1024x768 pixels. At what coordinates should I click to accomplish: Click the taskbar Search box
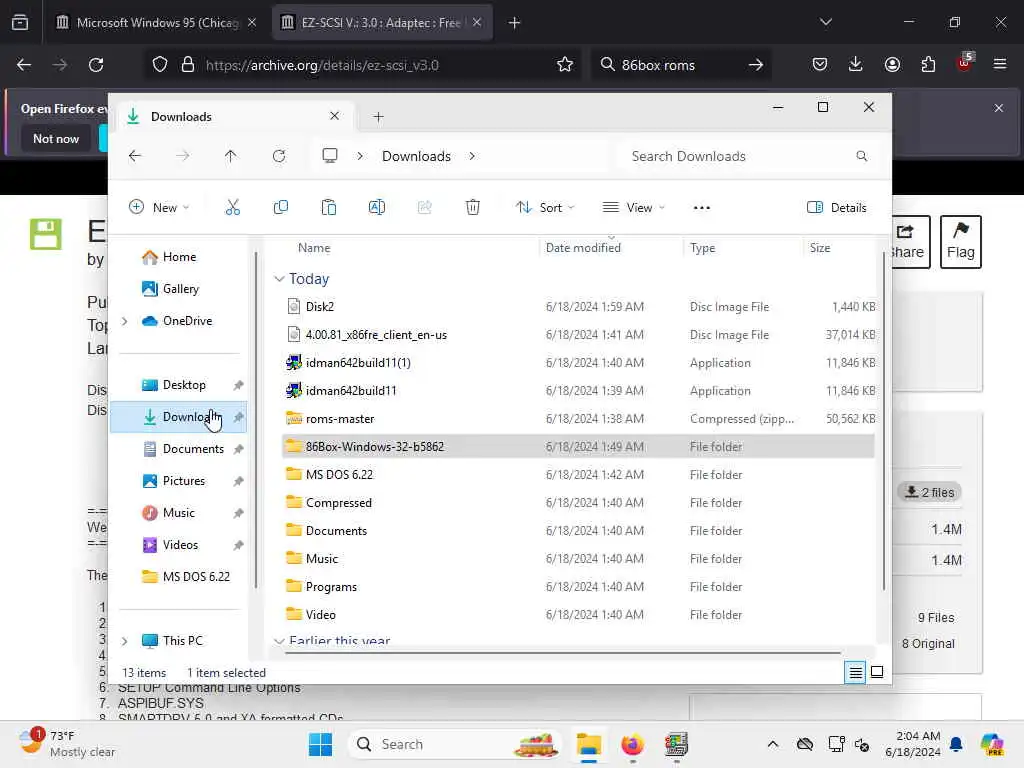click(455, 744)
